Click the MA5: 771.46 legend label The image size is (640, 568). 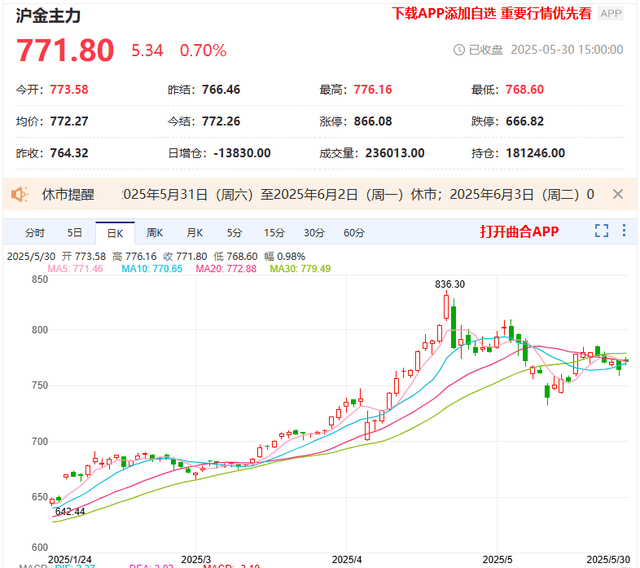(76, 268)
